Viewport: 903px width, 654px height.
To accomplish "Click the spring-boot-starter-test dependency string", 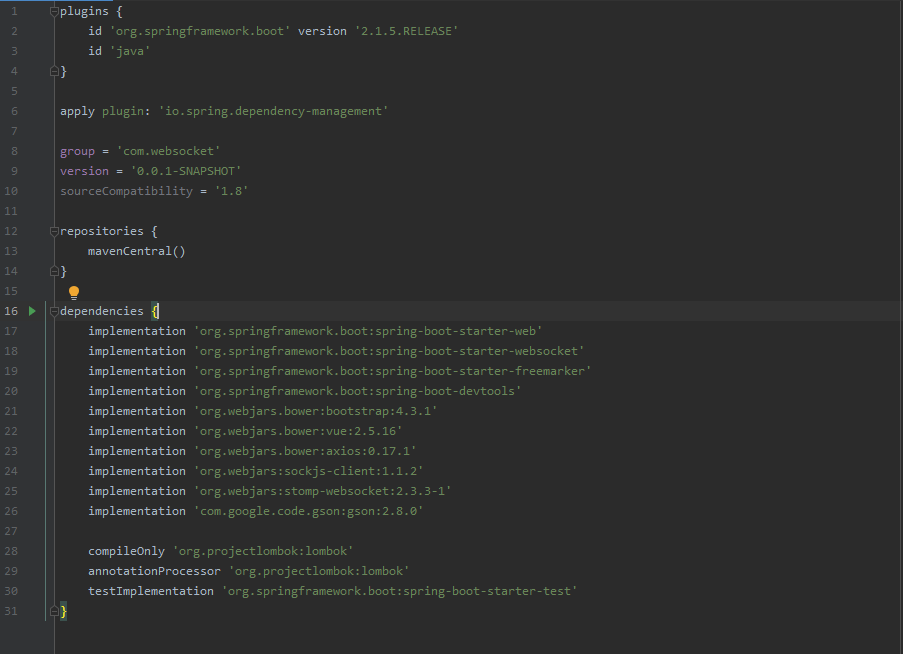I will pyautogui.click(x=399, y=591).
